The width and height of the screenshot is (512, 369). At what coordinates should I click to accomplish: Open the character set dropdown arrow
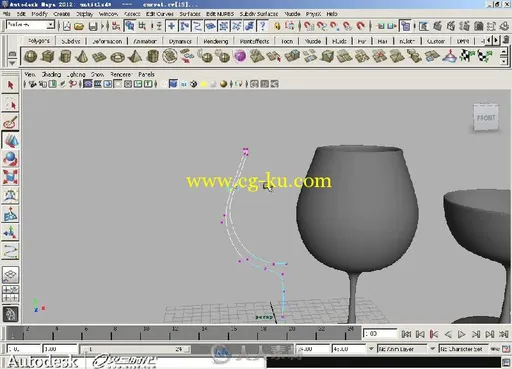(x=432, y=349)
